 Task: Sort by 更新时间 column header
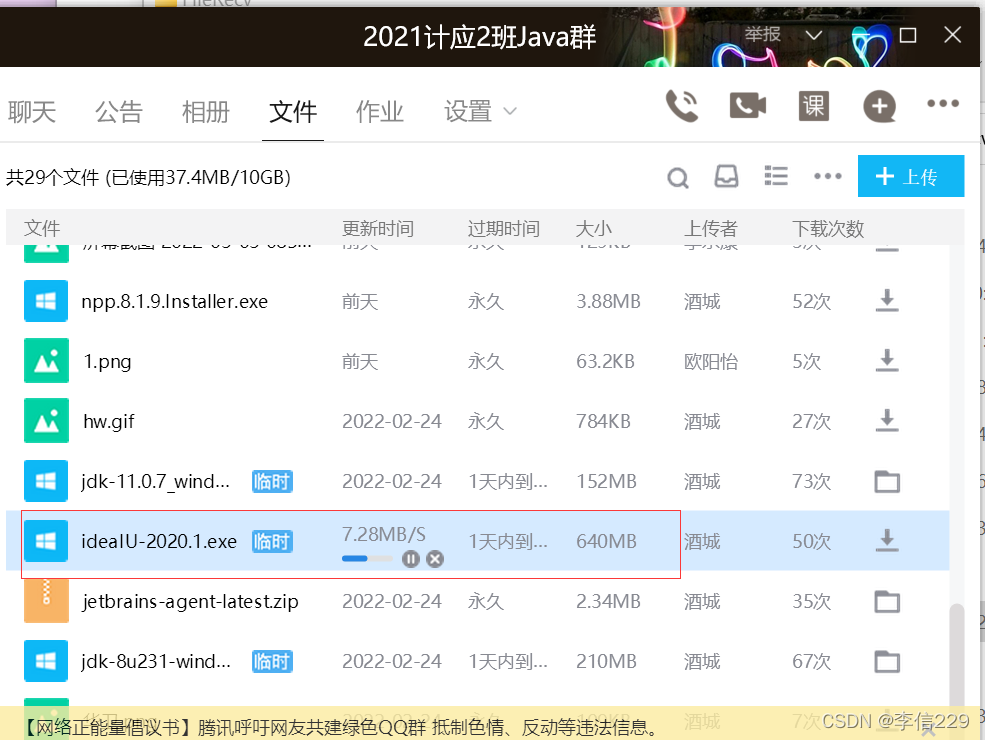click(x=378, y=229)
